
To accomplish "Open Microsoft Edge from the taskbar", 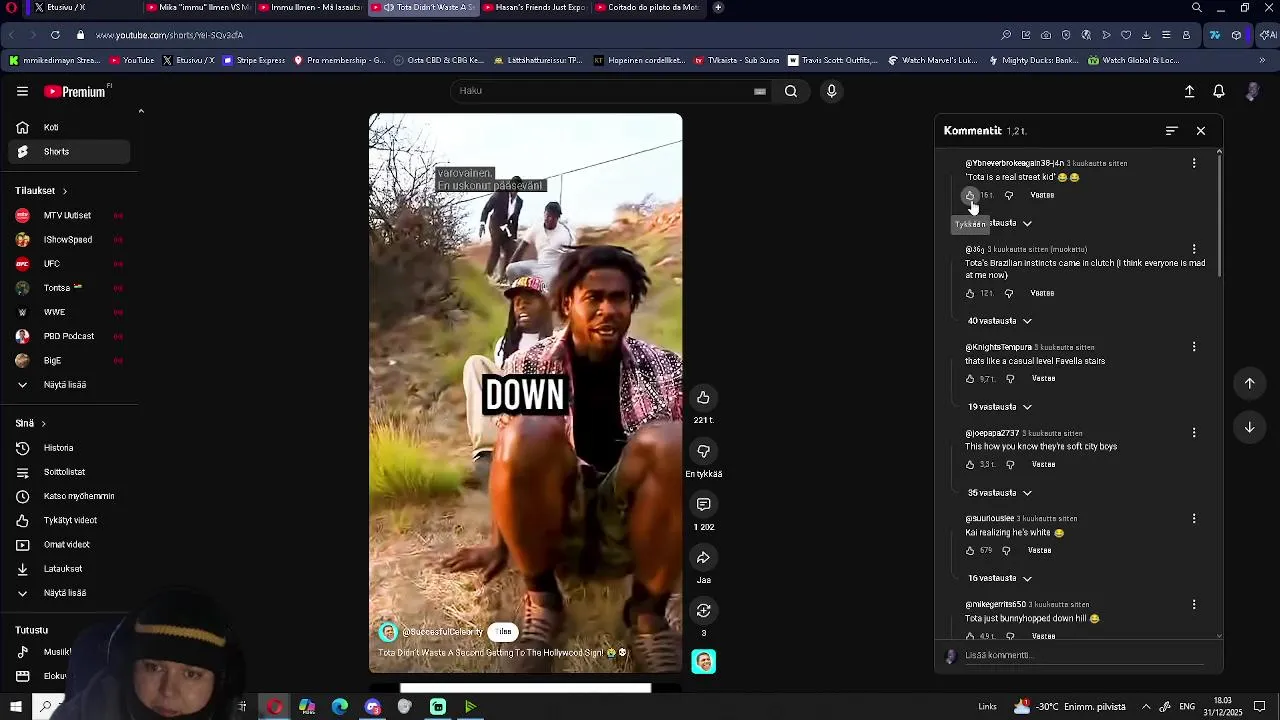I will [340, 707].
